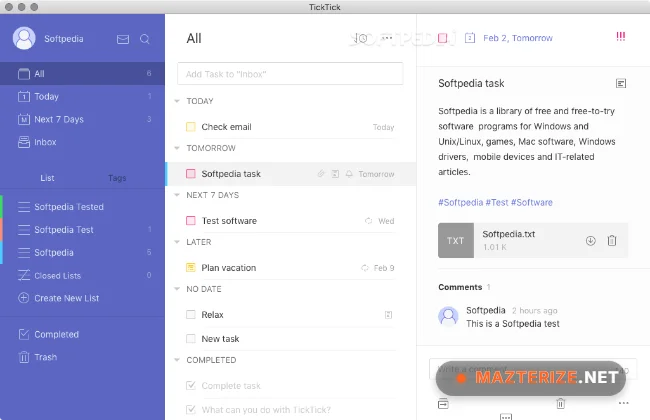Click the #Software tag
This screenshot has width=650, height=420.
point(532,202)
